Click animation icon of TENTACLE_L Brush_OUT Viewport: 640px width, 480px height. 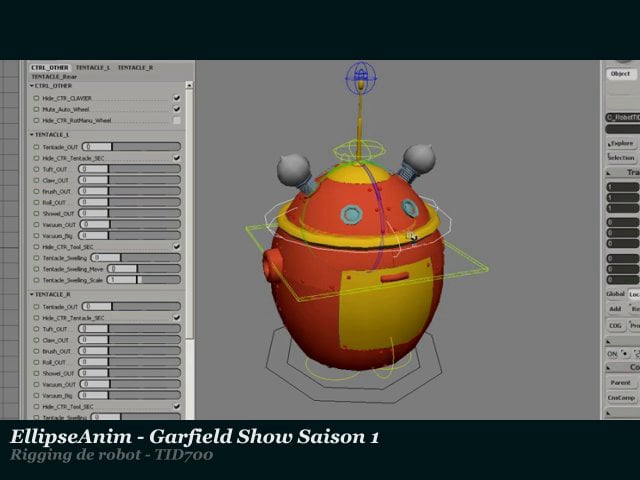click(x=36, y=191)
